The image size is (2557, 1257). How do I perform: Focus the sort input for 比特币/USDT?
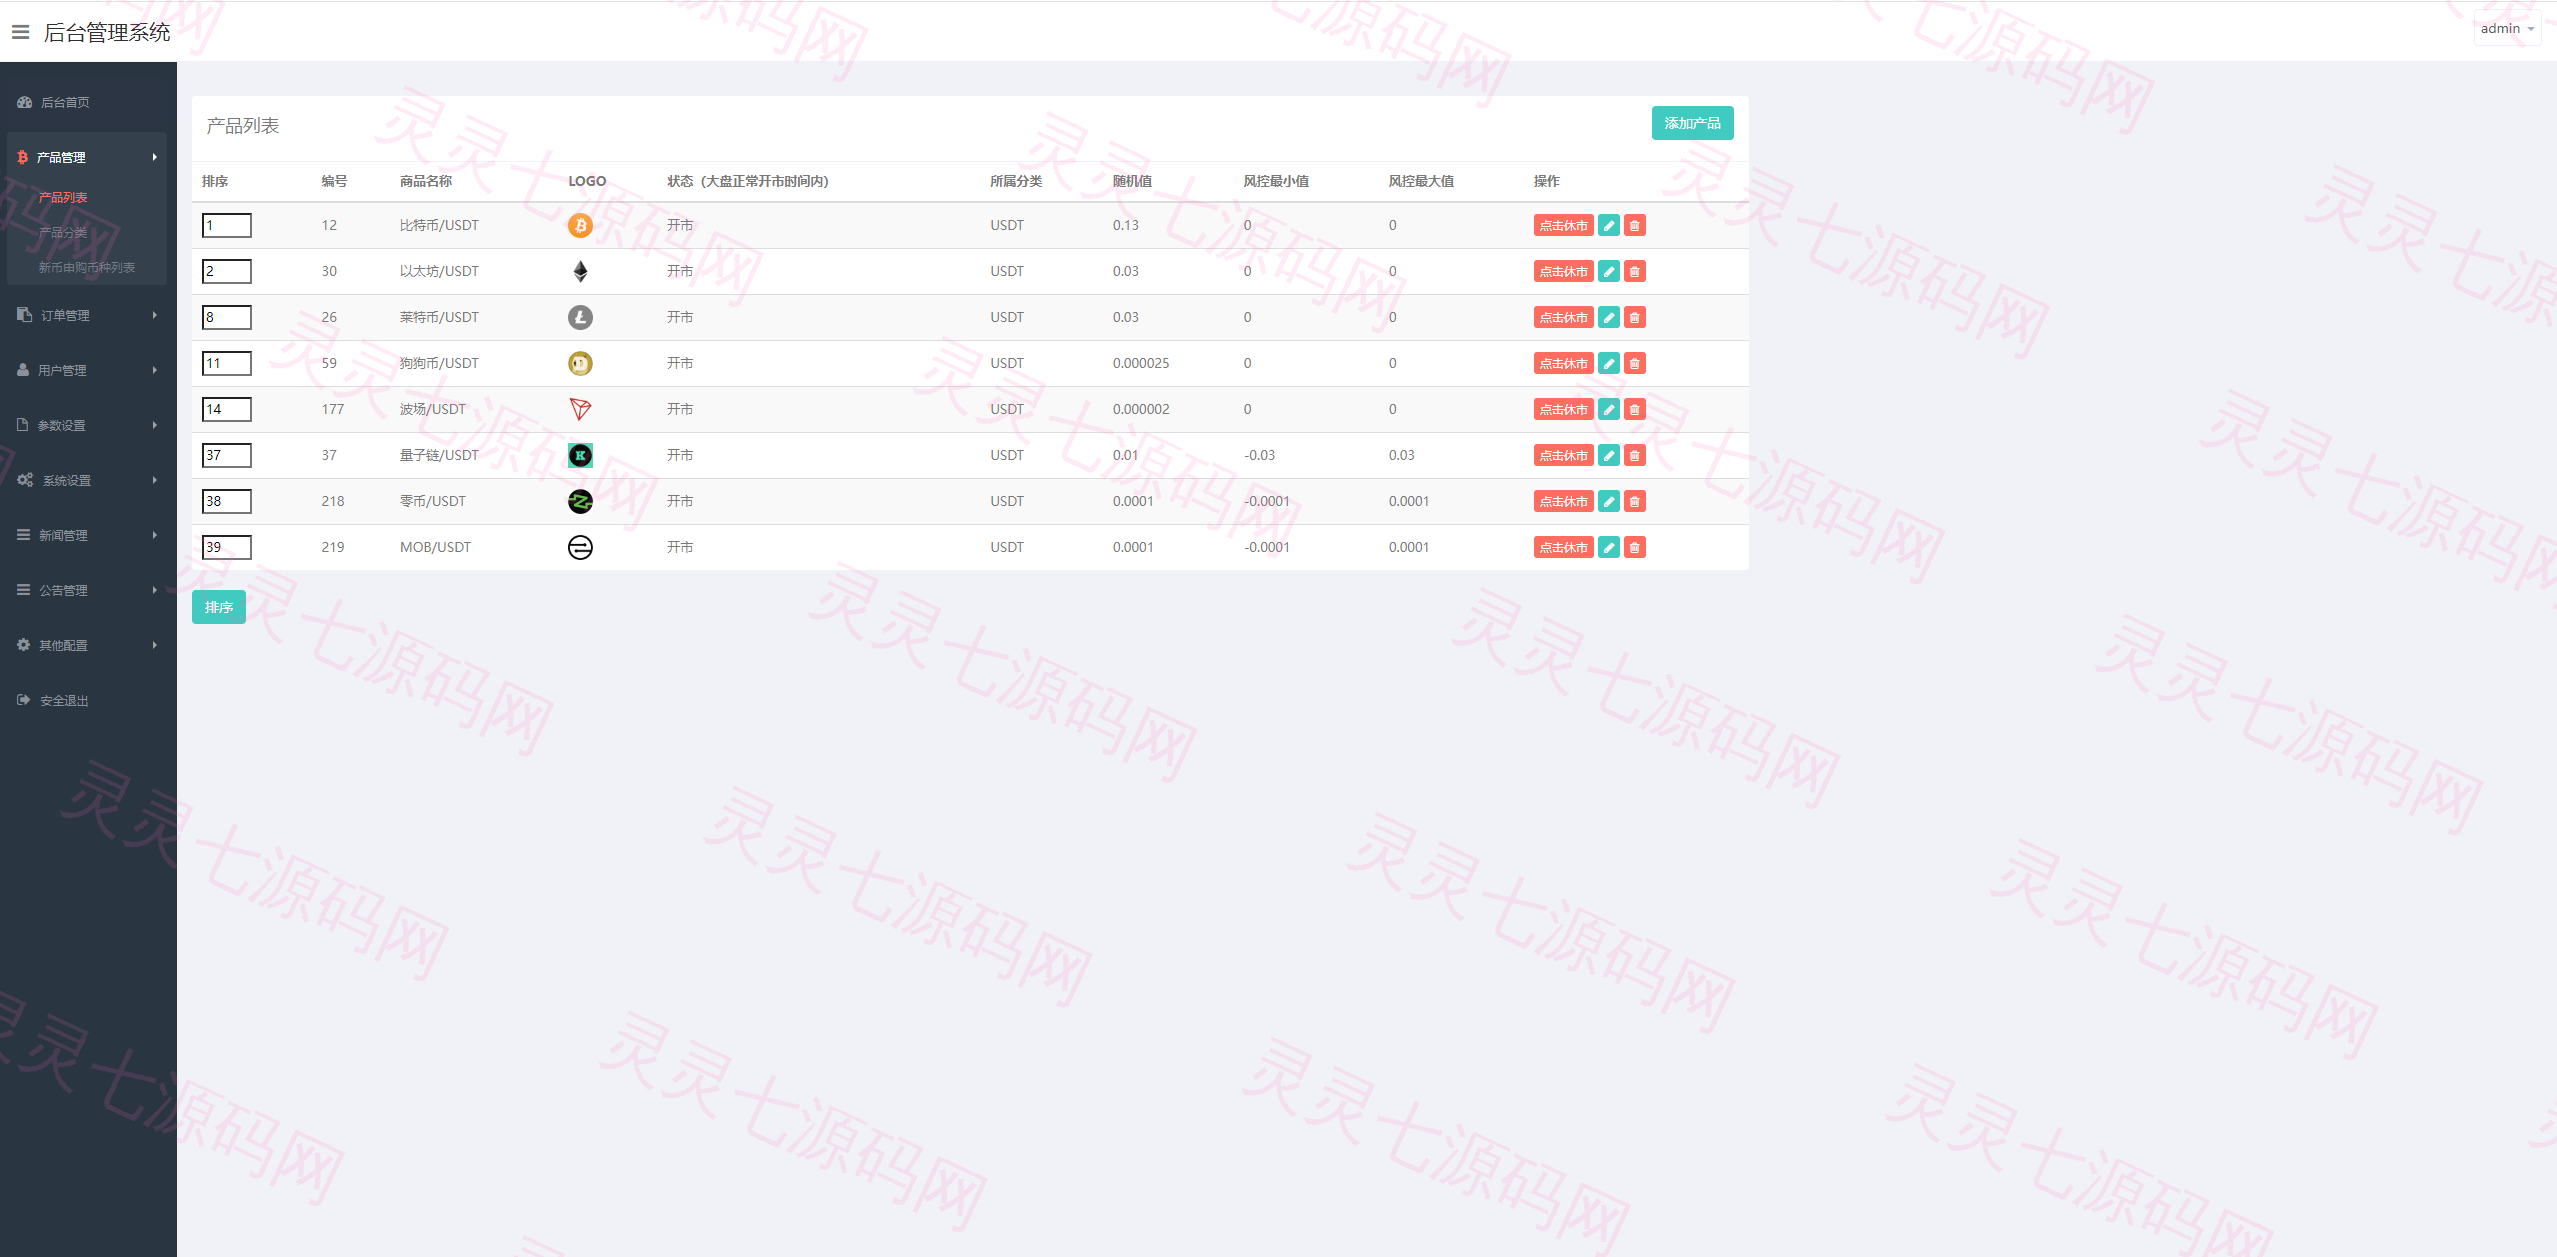[x=227, y=225]
